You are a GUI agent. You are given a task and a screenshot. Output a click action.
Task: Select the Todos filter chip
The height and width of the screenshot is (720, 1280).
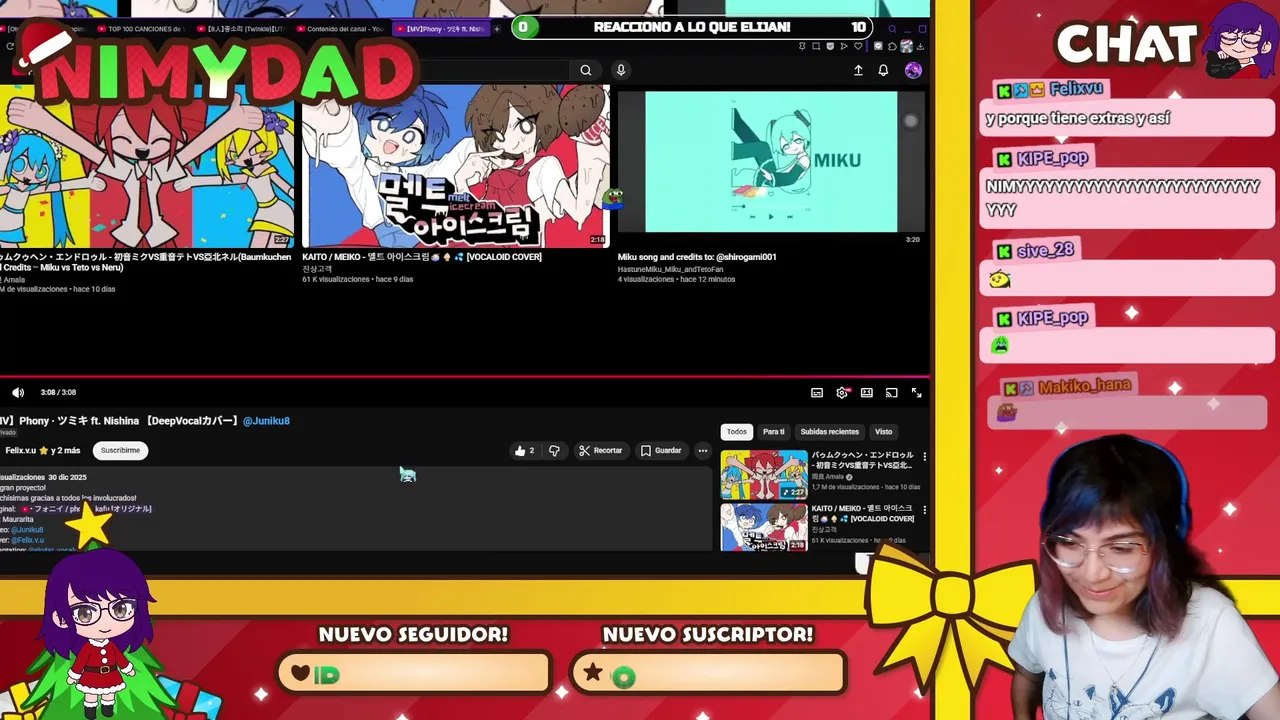(737, 432)
